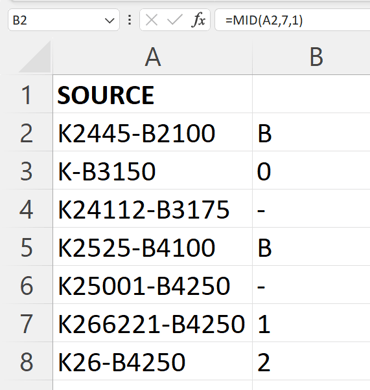Select cell containing K25001-B4250
The width and height of the screenshot is (370, 390).
152,285
